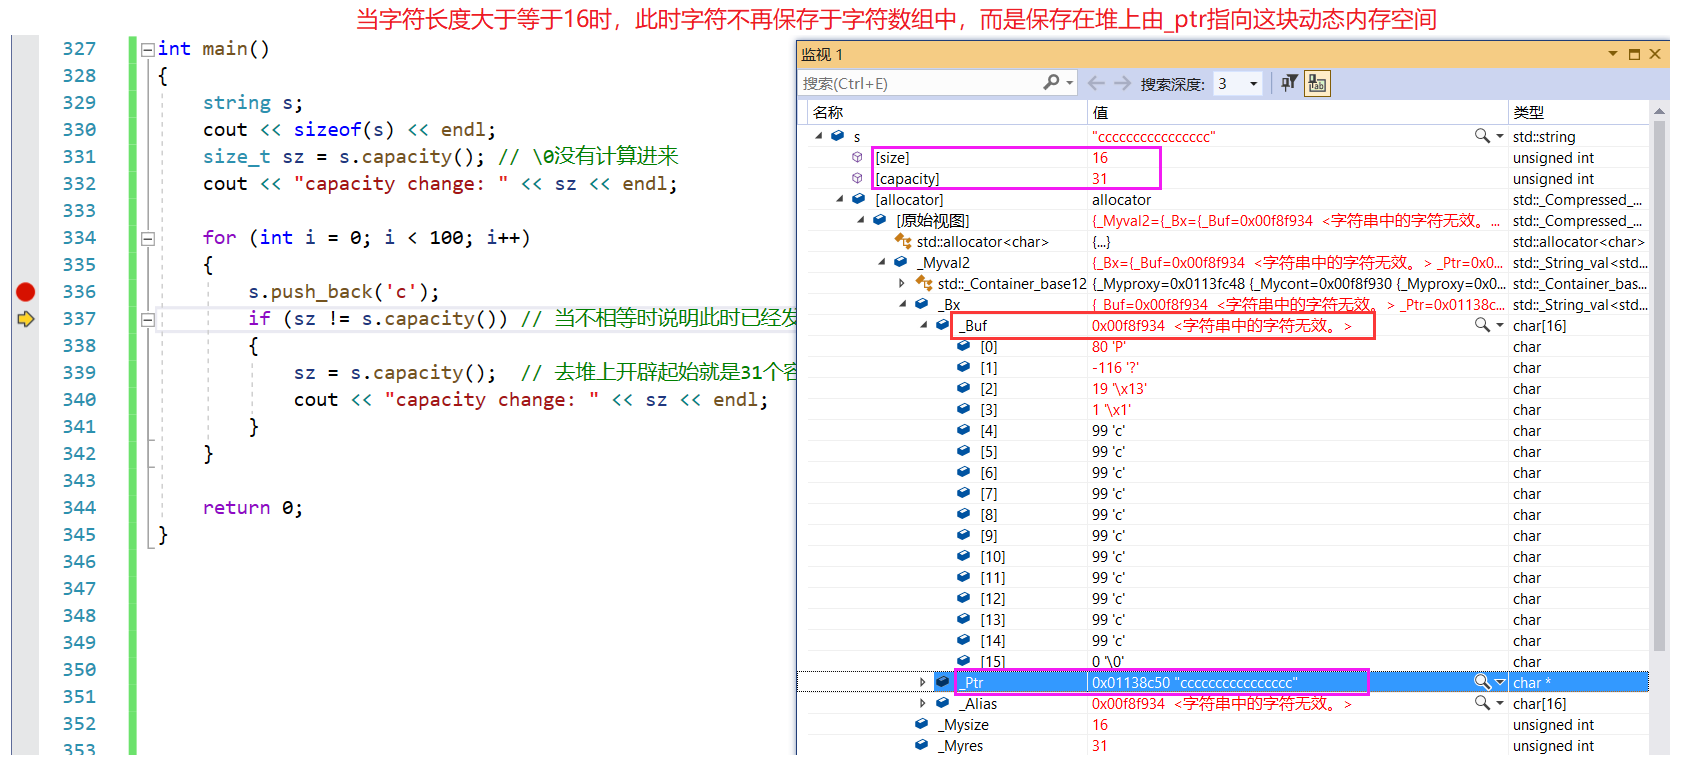Click the [capacity] property icon
The width and height of the screenshot is (1694, 772).
tap(857, 178)
